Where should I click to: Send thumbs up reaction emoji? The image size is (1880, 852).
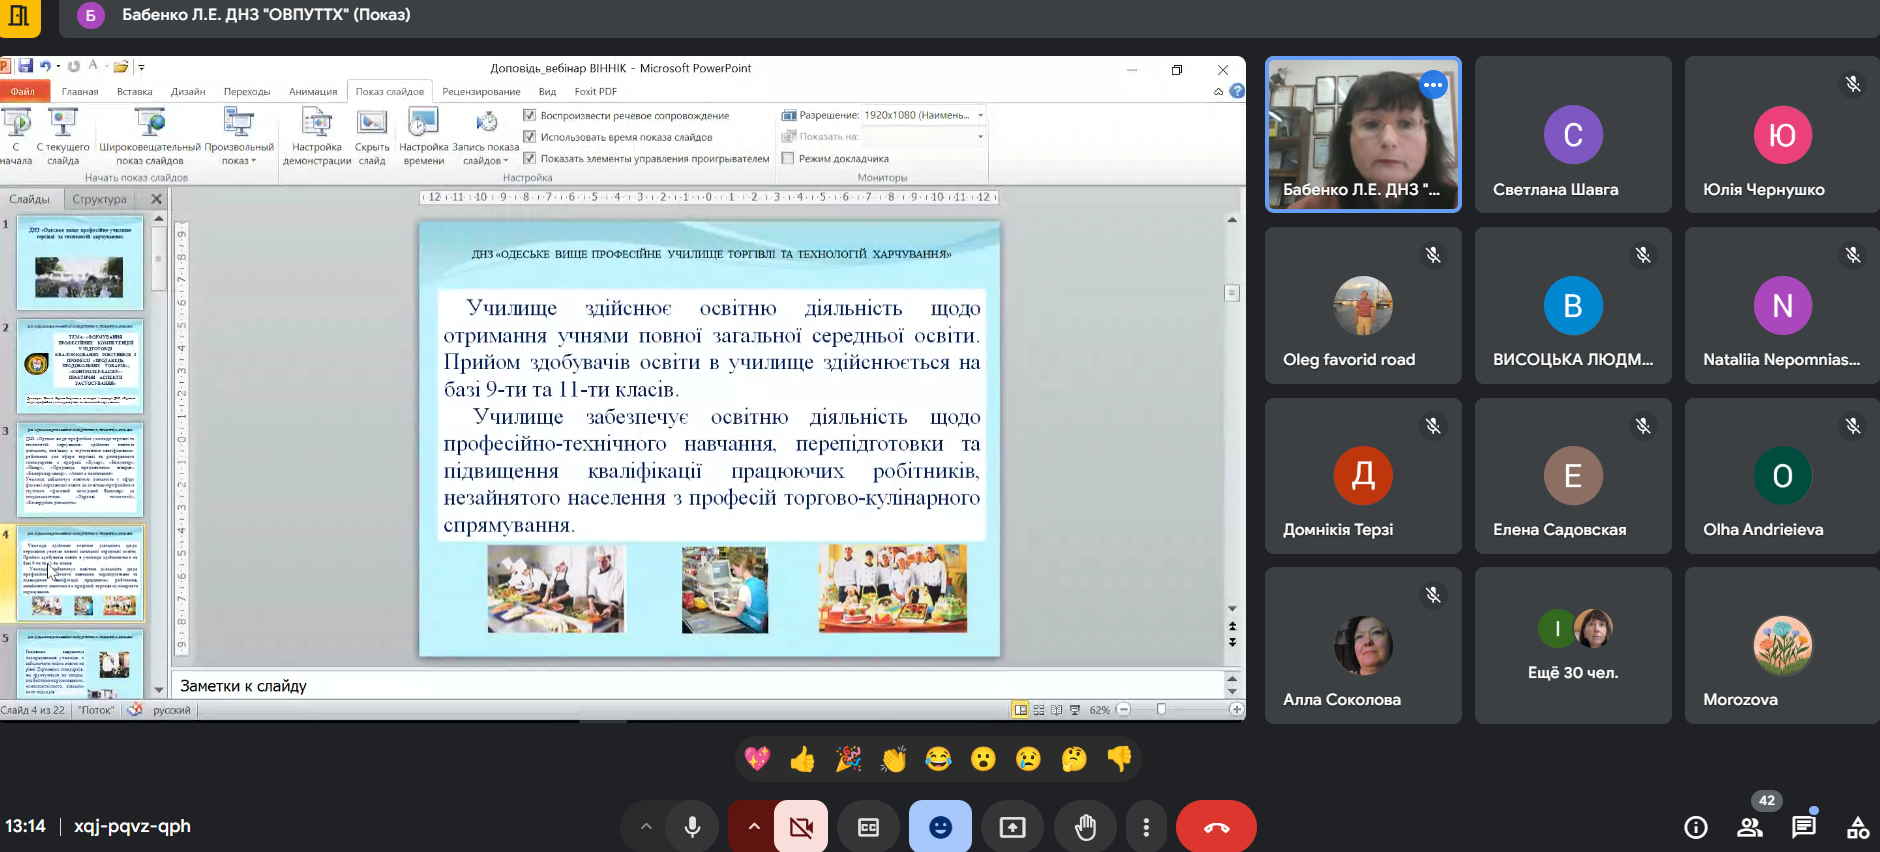click(802, 760)
